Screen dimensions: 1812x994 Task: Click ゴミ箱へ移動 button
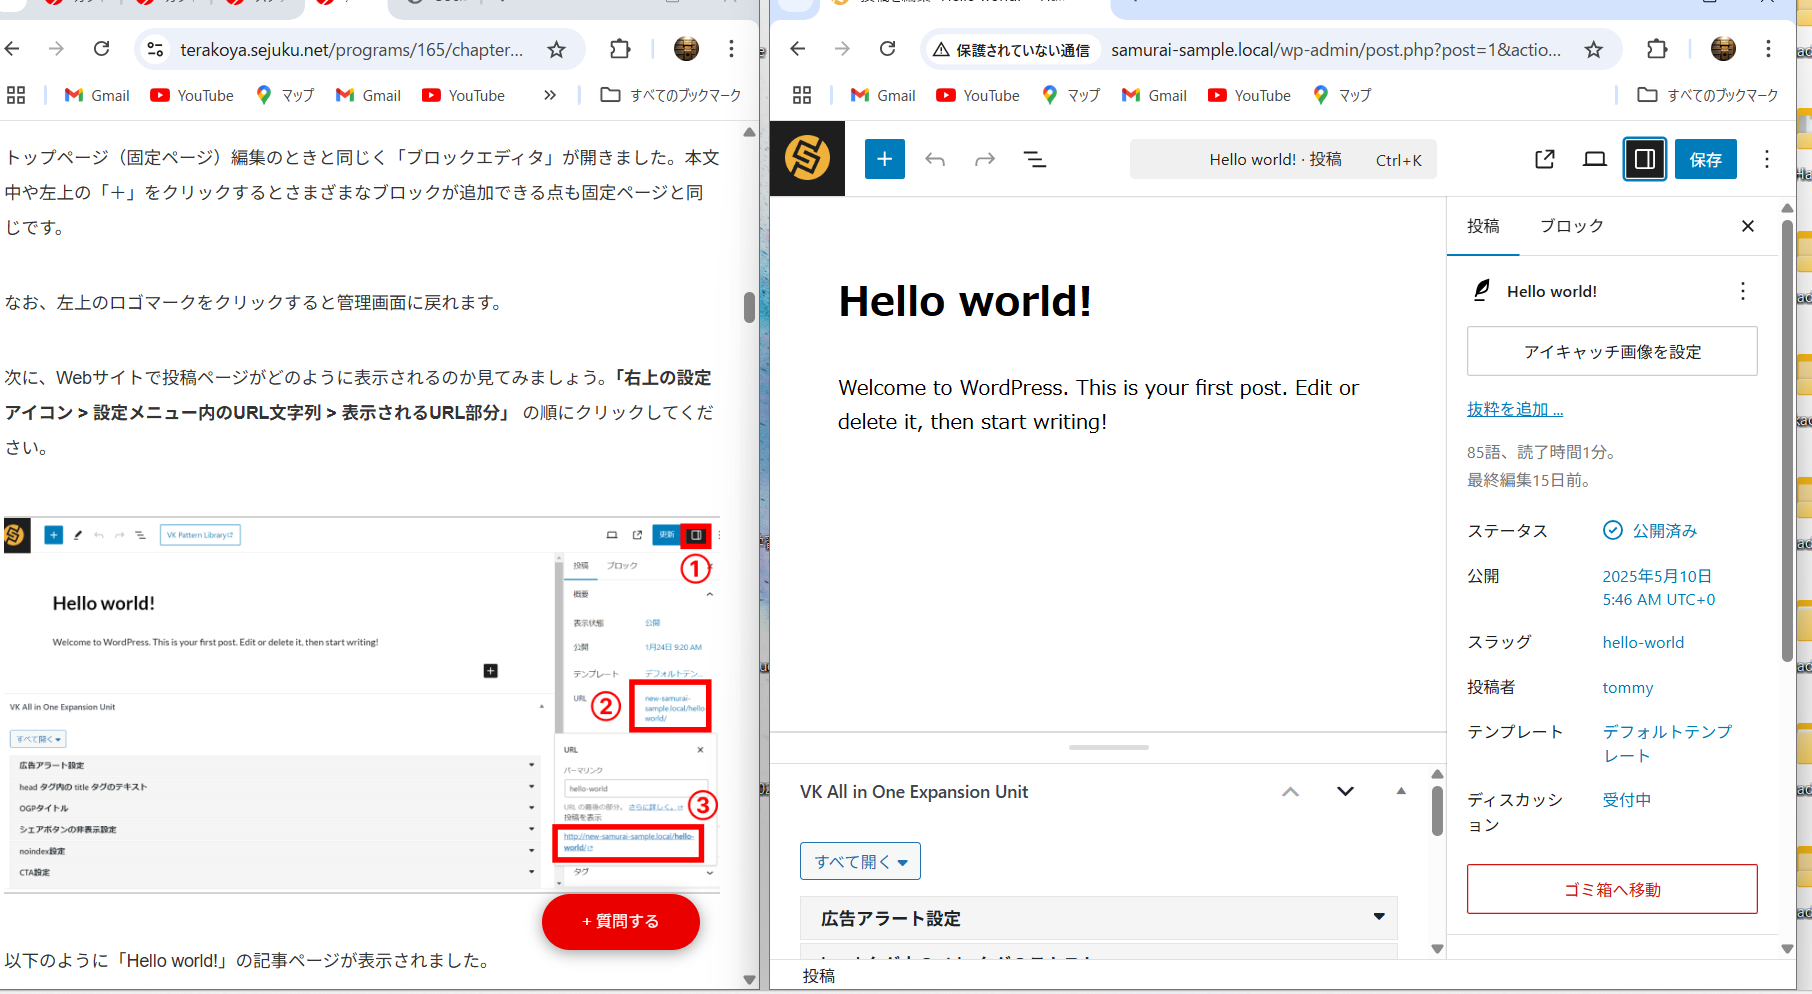[1612, 889]
